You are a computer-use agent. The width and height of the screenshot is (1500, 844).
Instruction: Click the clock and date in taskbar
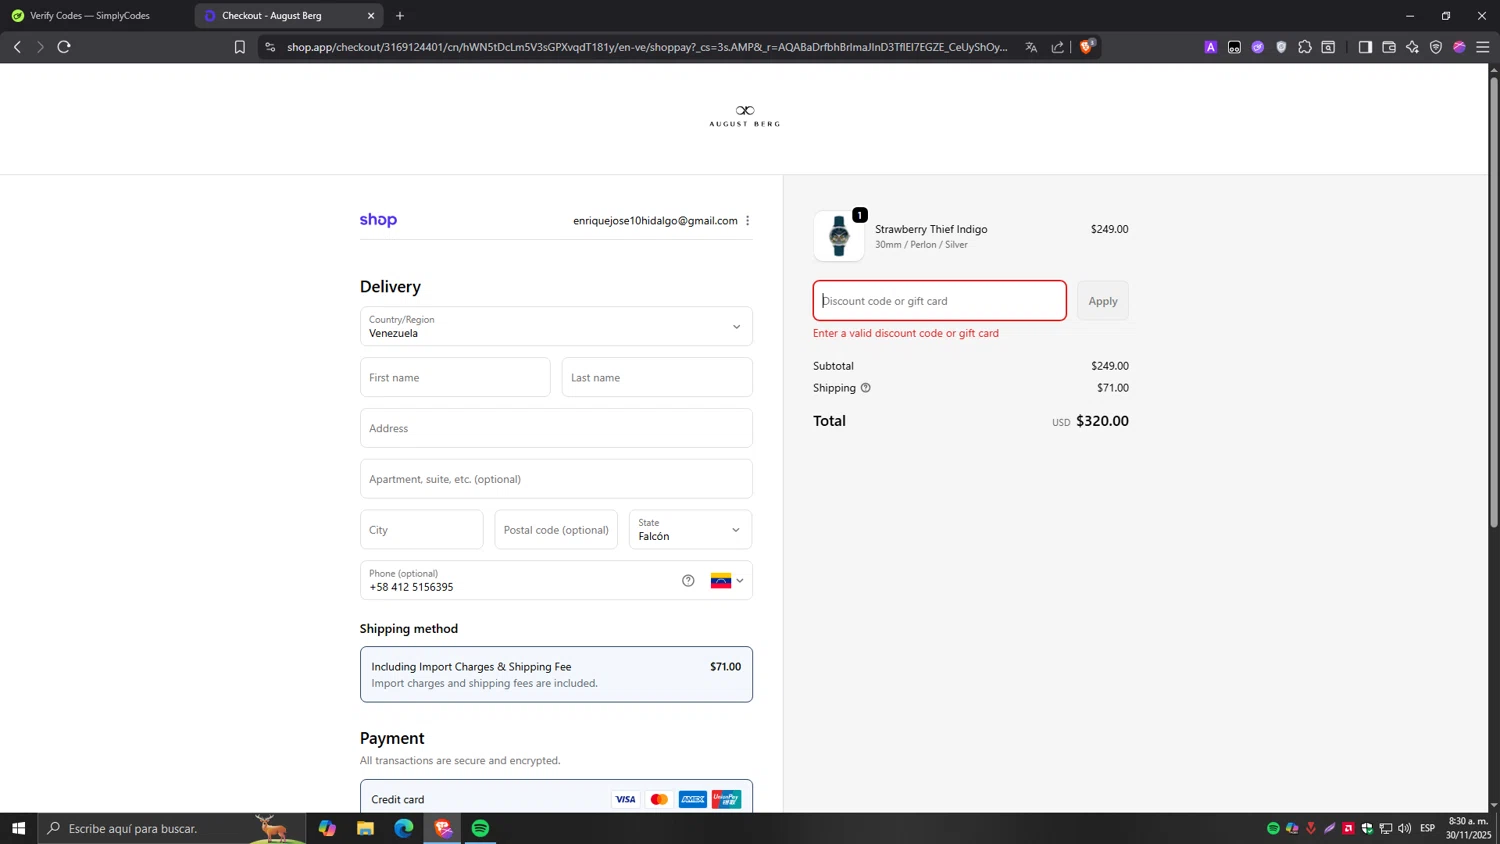coord(1469,828)
